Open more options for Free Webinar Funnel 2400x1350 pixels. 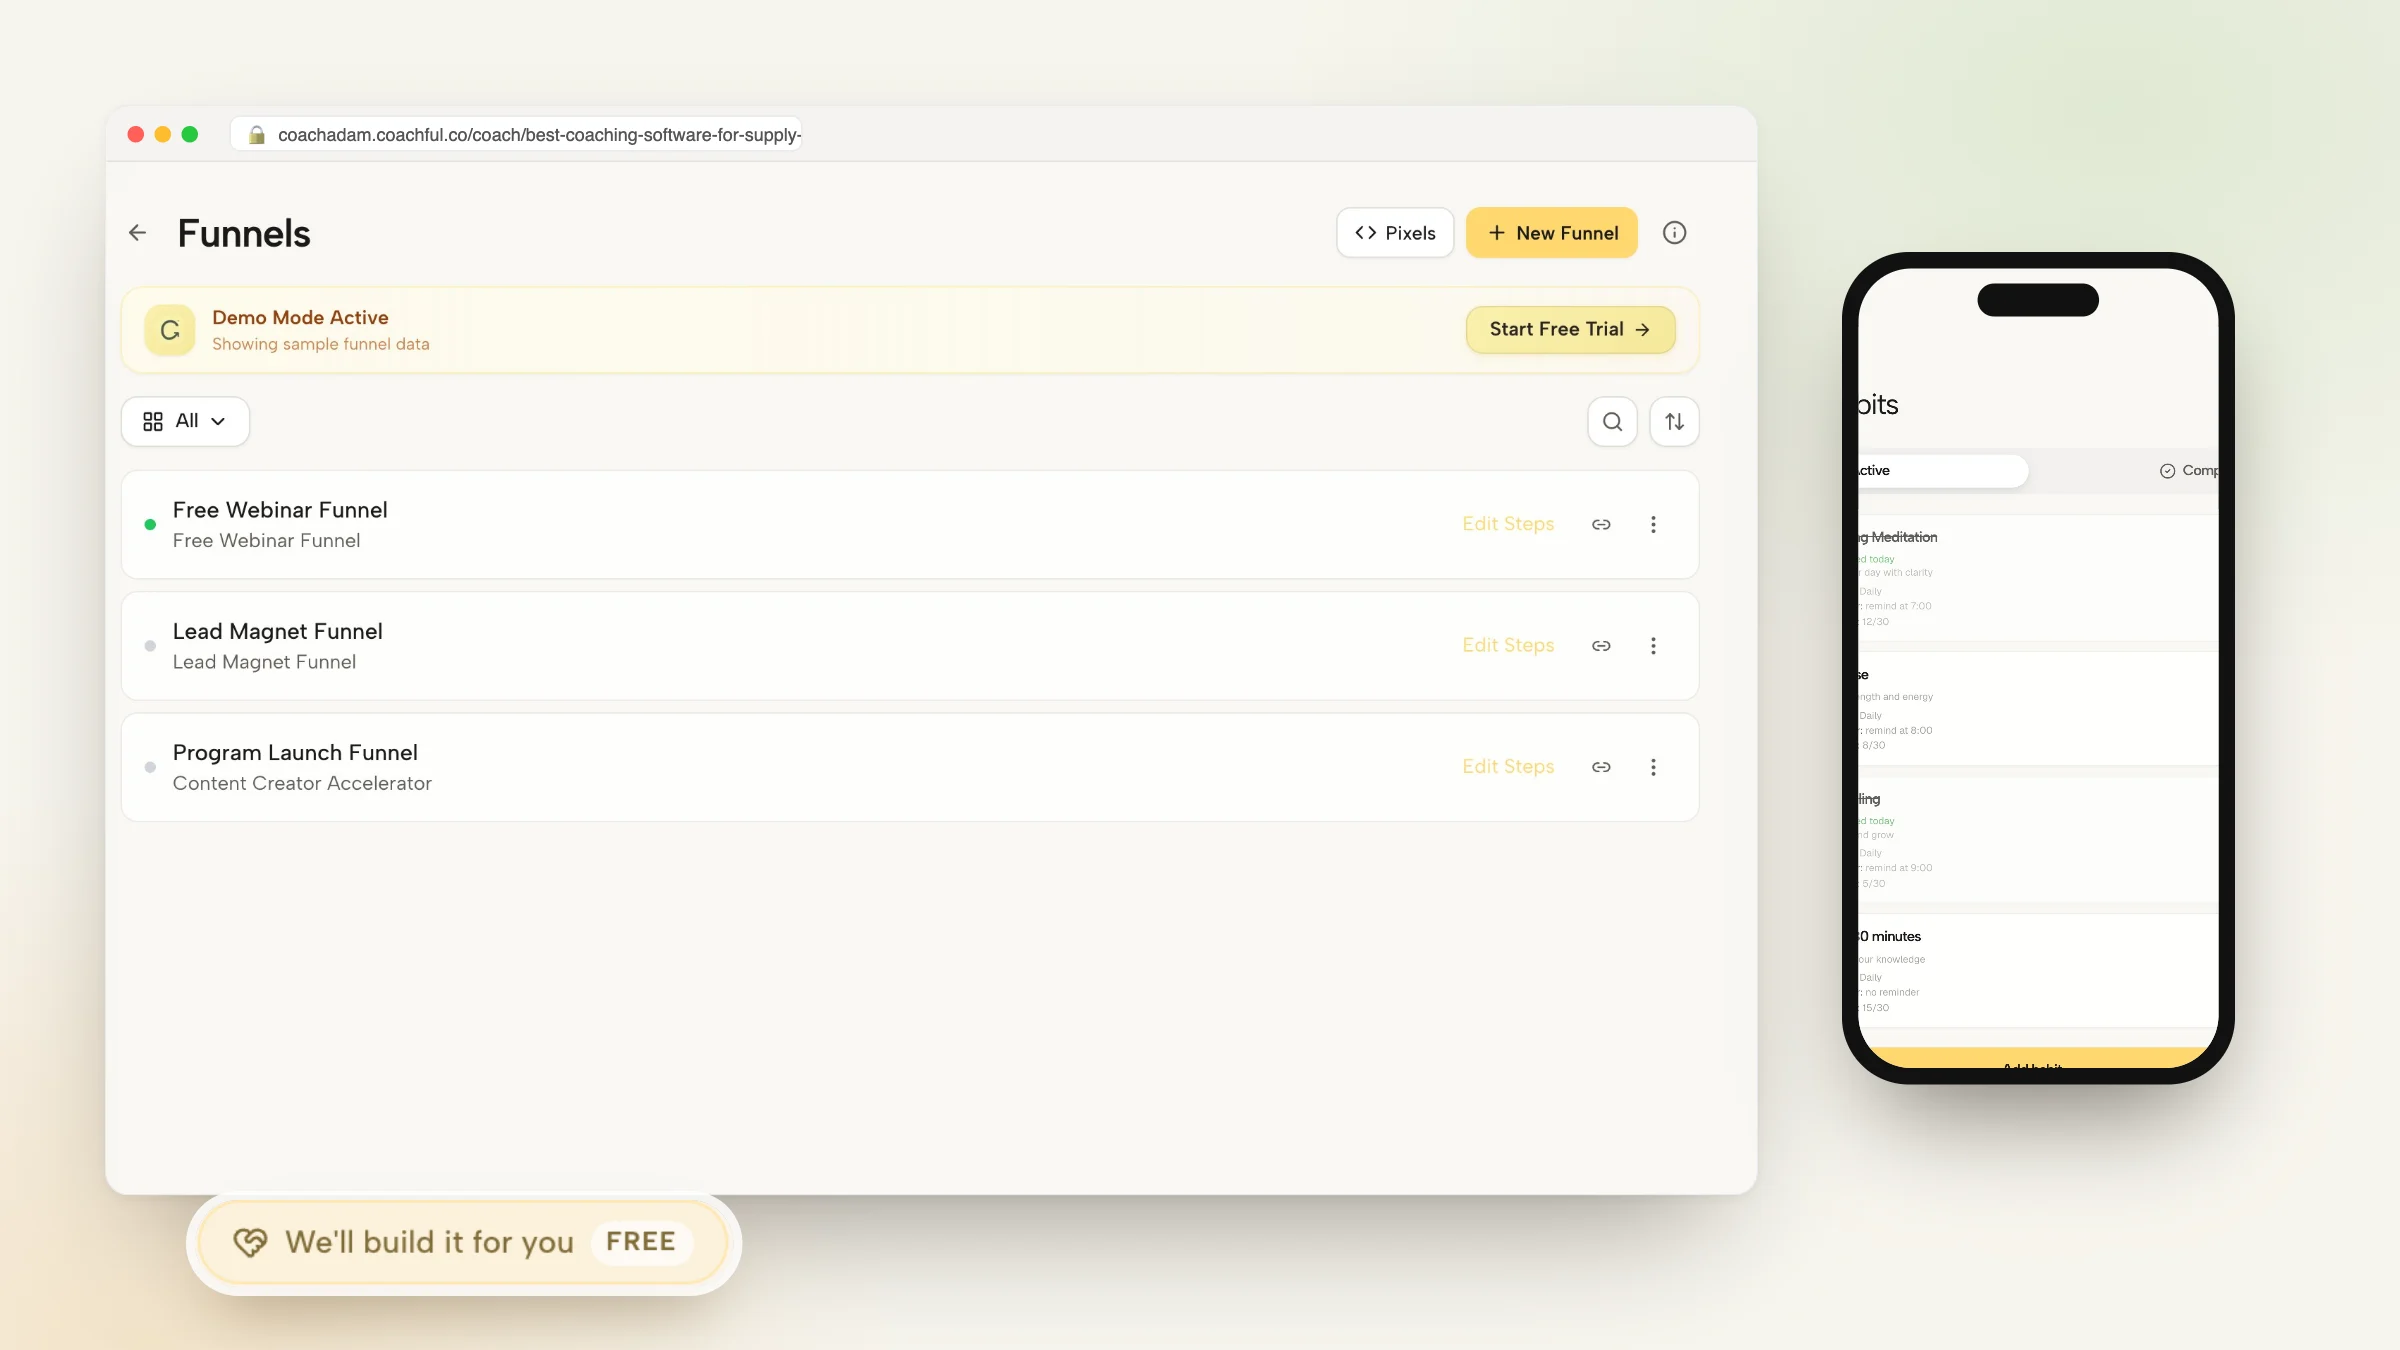coord(1653,524)
